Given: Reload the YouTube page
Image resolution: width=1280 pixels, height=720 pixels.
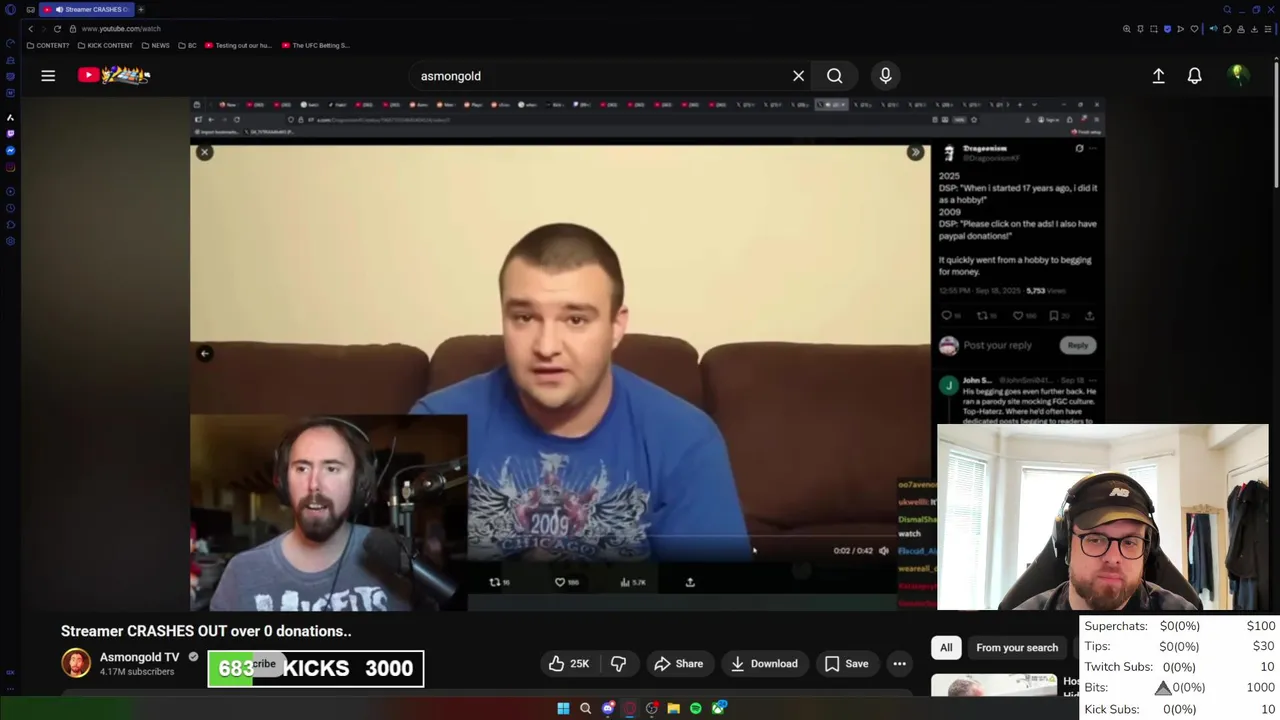Looking at the screenshot, I should 57,29.
